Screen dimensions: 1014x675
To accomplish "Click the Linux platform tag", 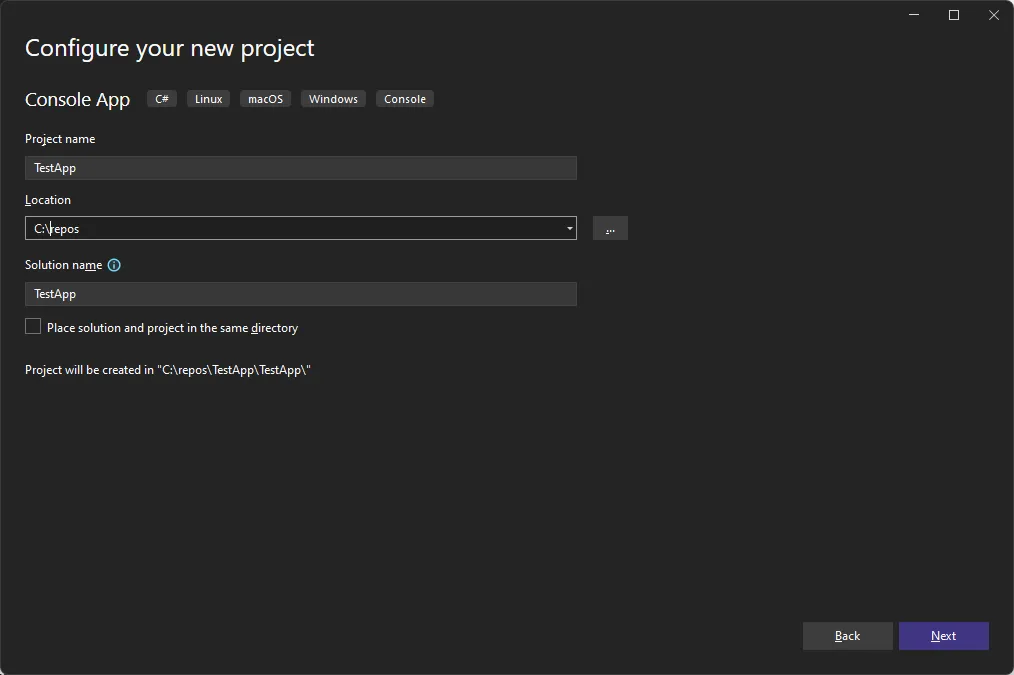I will (207, 98).
